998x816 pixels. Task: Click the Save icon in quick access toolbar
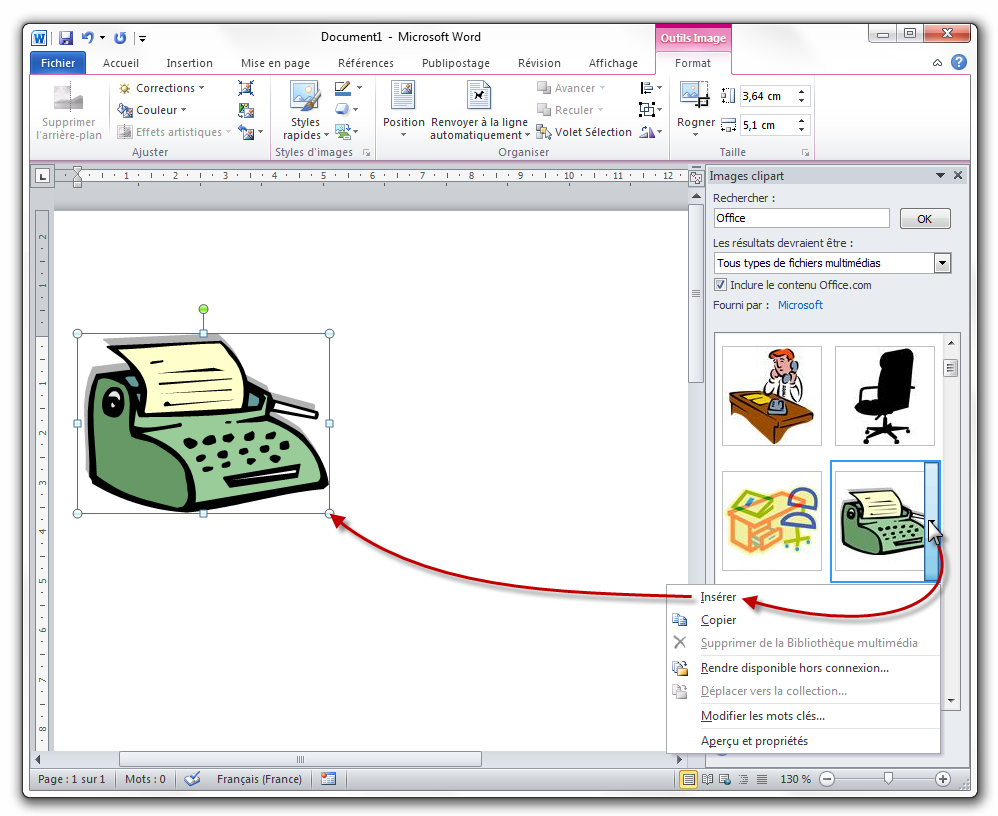[x=66, y=38]
